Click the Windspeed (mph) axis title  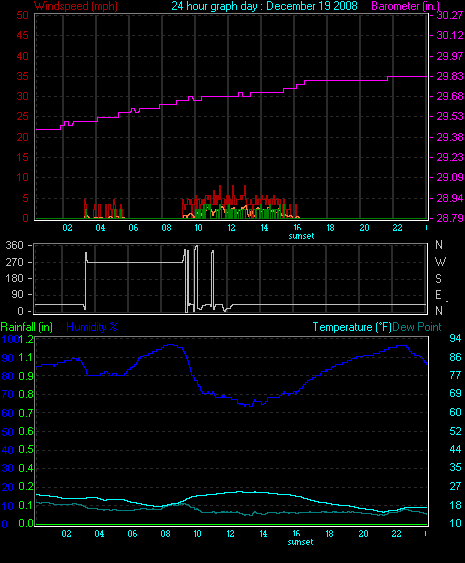click(76, 6)
